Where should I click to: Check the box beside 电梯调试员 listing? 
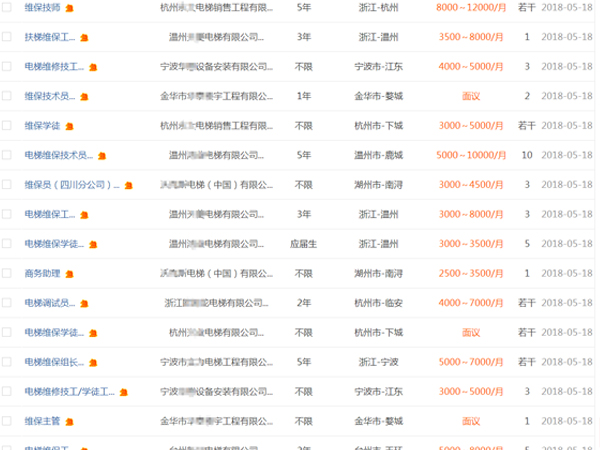(x=8, y=303)
